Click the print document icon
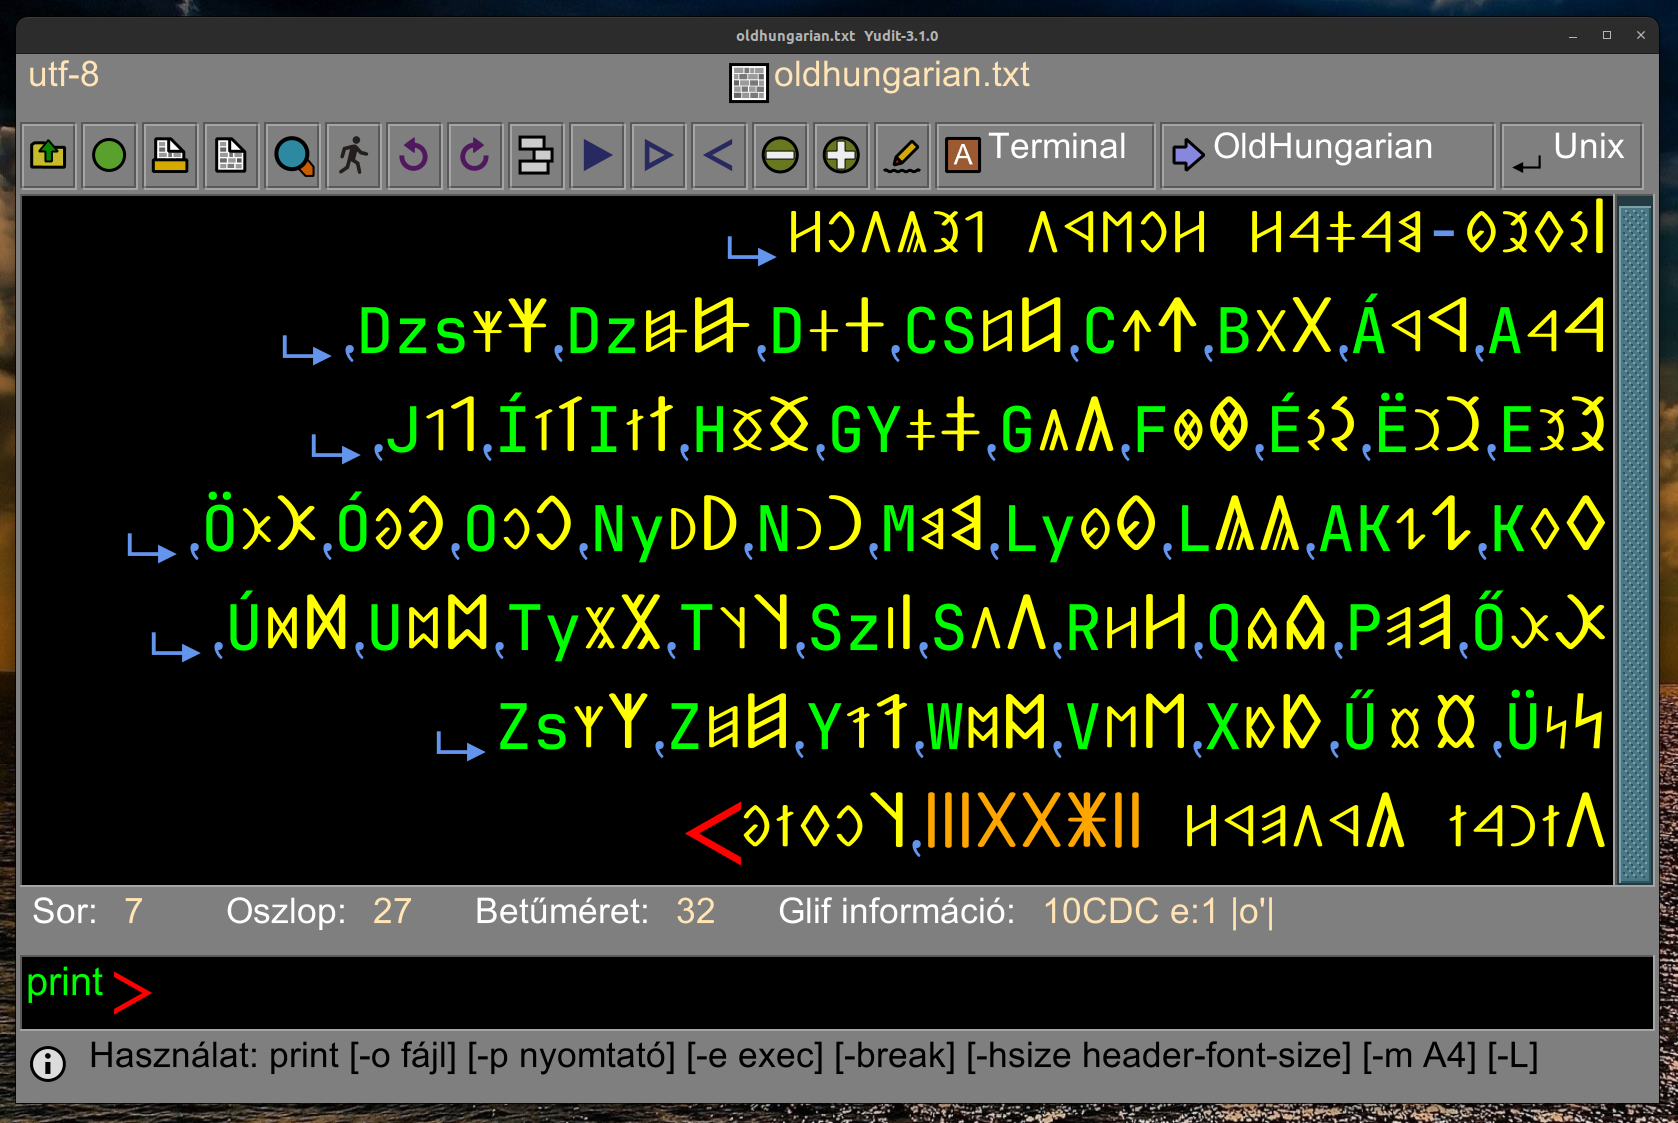 point(170,156)
